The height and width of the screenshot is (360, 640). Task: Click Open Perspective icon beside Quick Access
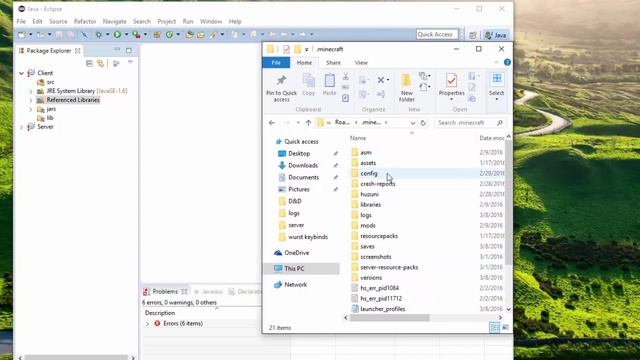pos(473,35)
